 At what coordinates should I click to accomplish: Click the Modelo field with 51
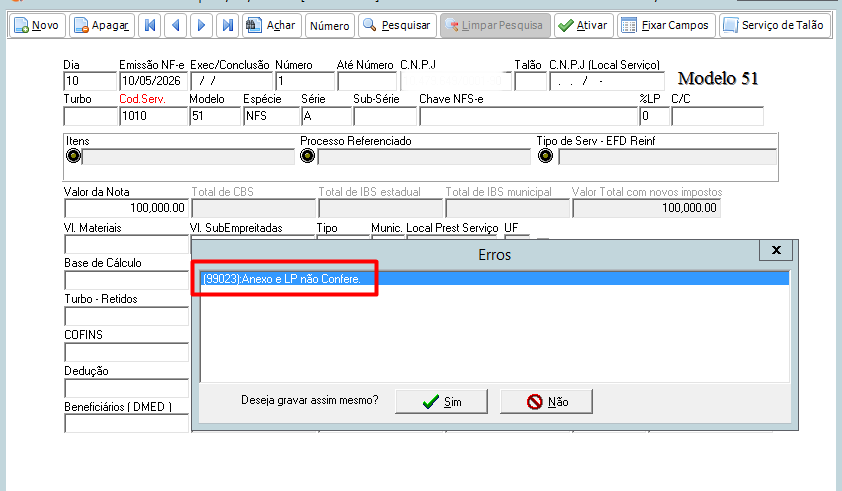point(215,116)
